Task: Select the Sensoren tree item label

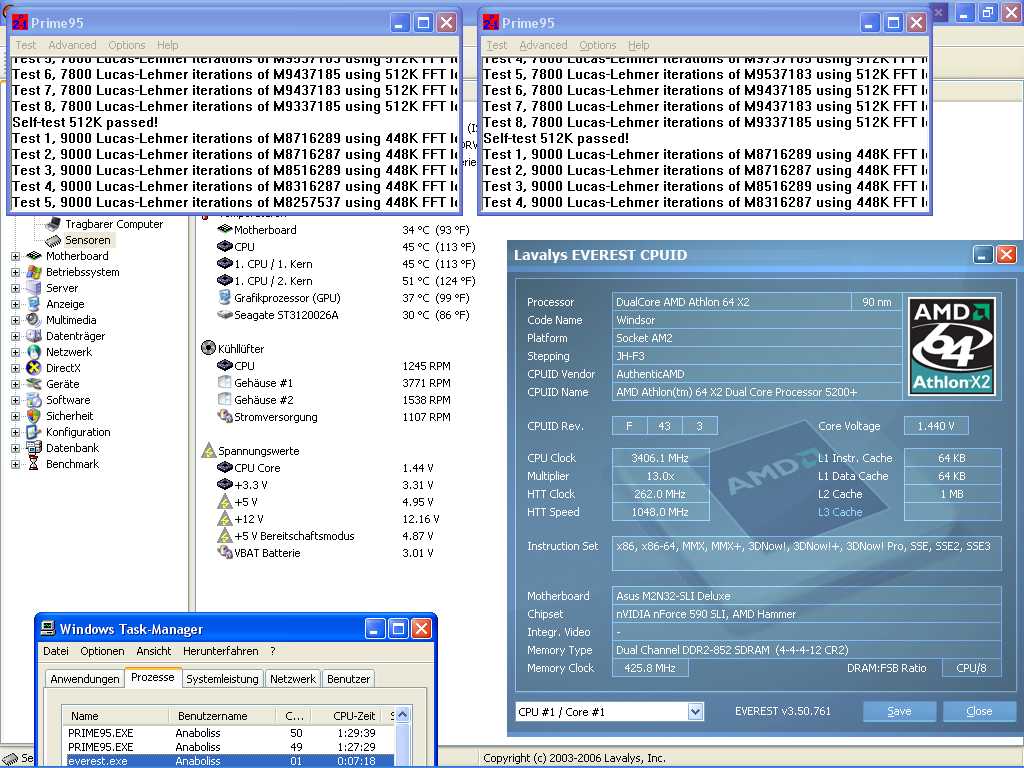Action: [88, 240]
